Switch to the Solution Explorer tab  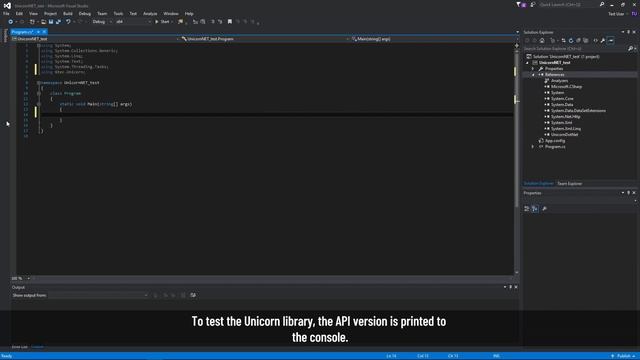click(539, 184)
